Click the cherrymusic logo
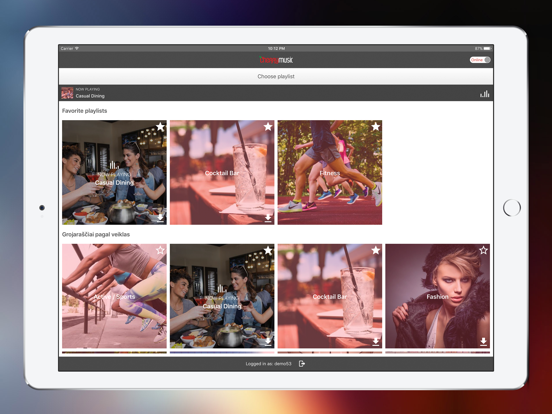 [276, 60]
